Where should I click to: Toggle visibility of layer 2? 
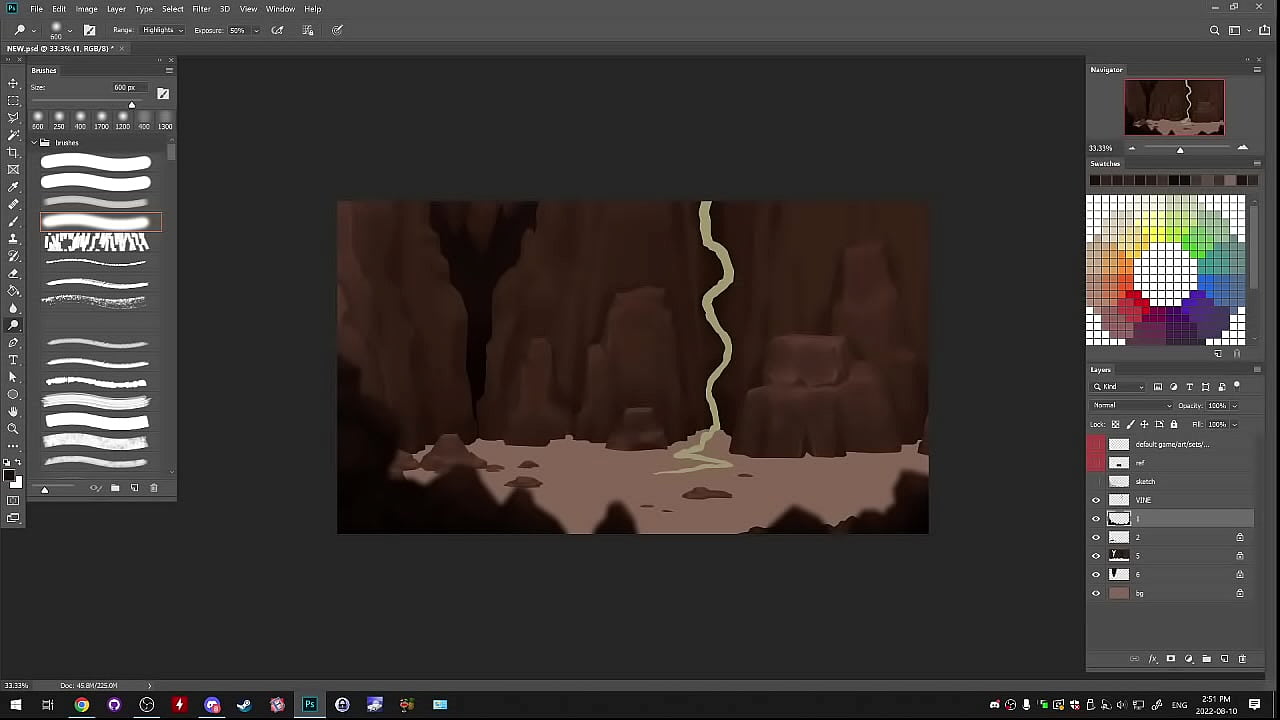click(x=1096, y=537)
